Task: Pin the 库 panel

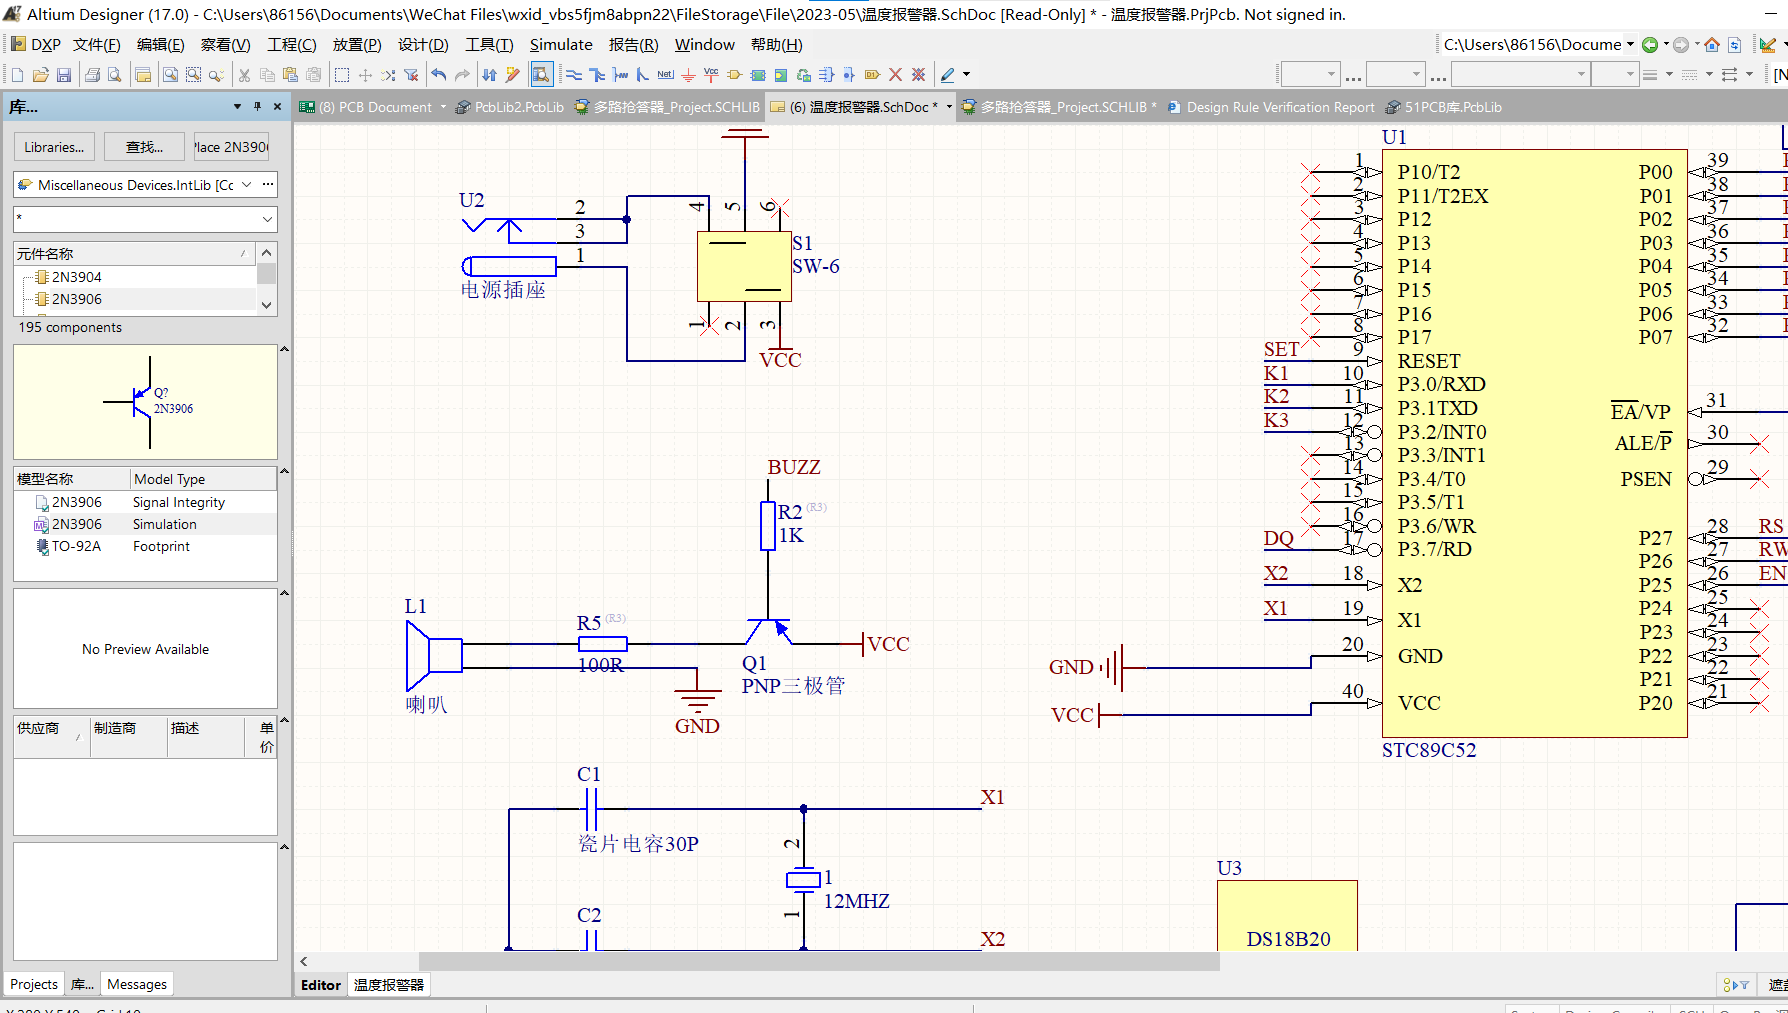Action: point(257,106)
